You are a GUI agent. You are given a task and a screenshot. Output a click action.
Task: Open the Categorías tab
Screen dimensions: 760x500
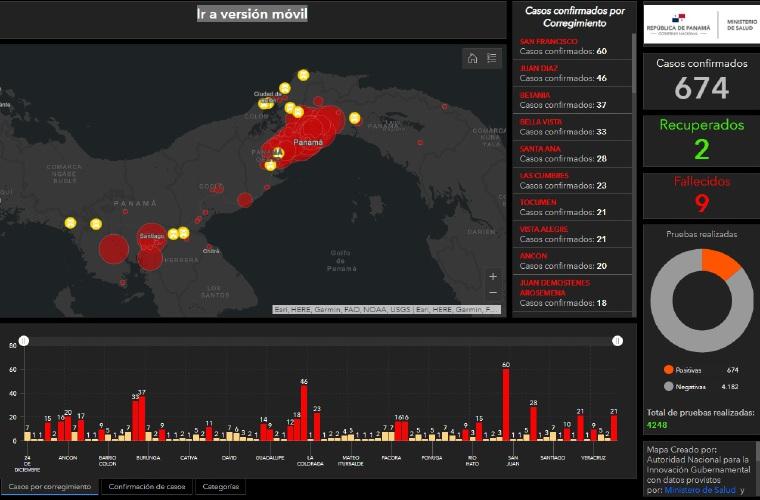click(220, 487)
